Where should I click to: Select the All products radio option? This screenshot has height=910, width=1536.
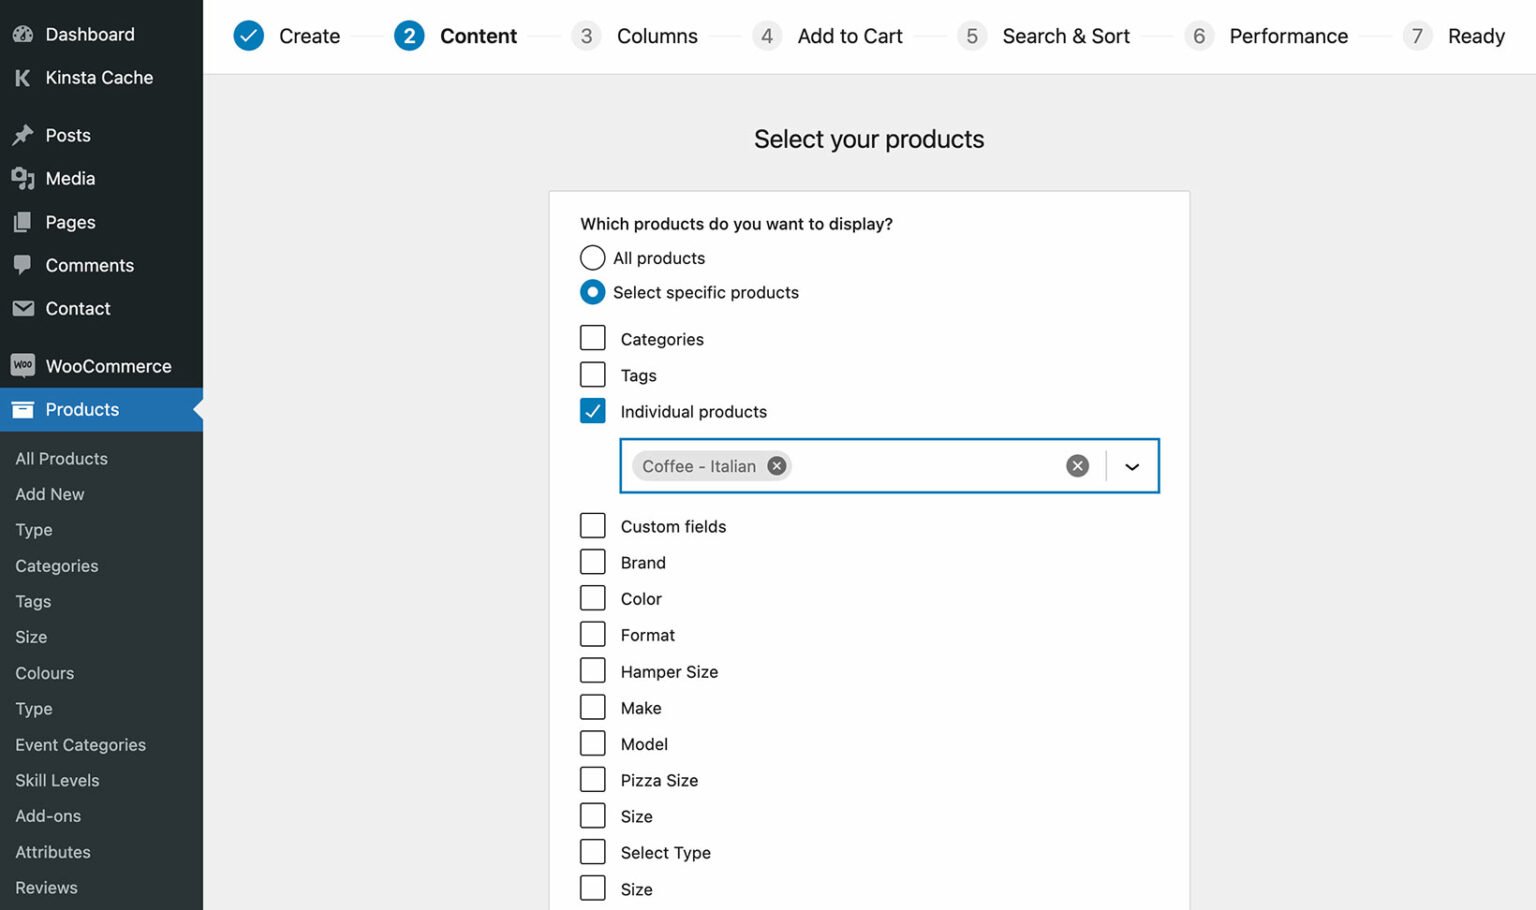click(x=592, y=257)
